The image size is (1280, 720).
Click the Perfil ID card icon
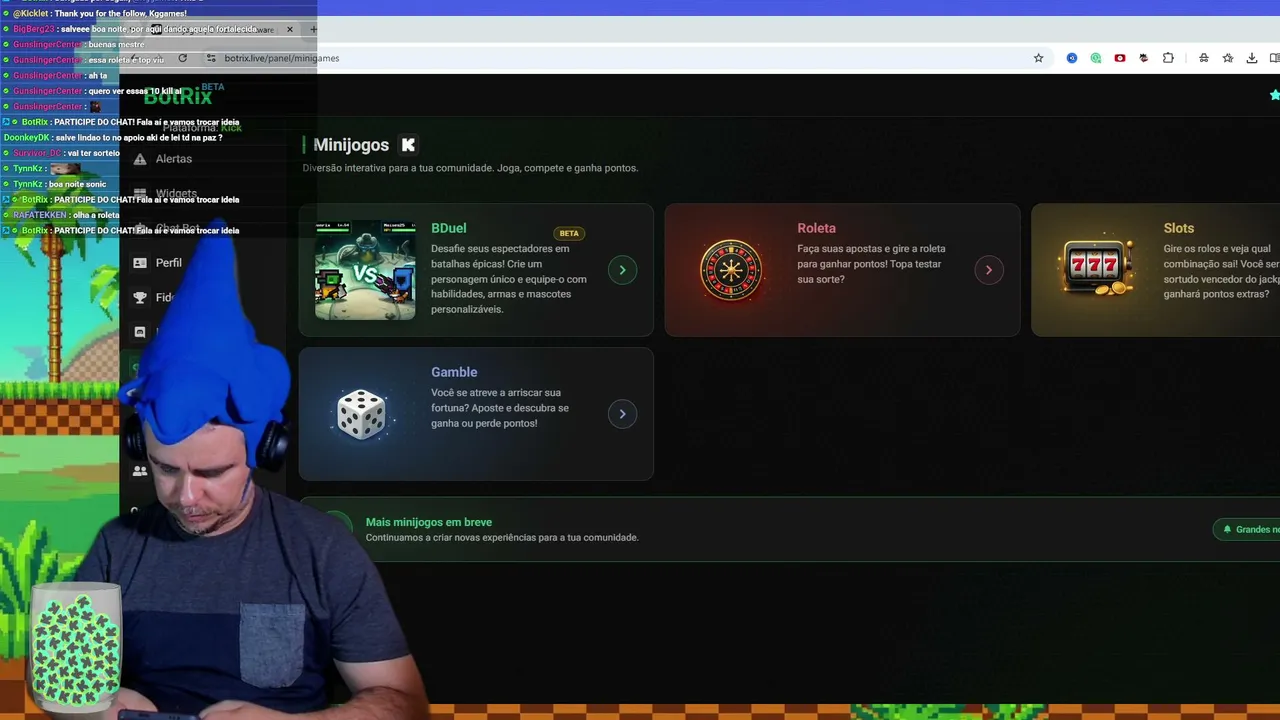(140, 263)
